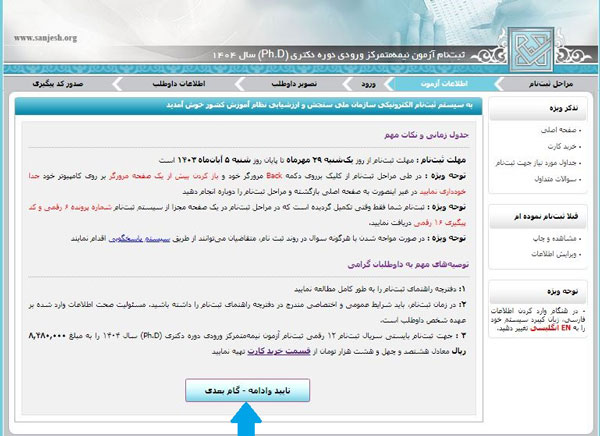
Task: Open the اطلاعات داوطلب step tab
Action: pos(179,84)
